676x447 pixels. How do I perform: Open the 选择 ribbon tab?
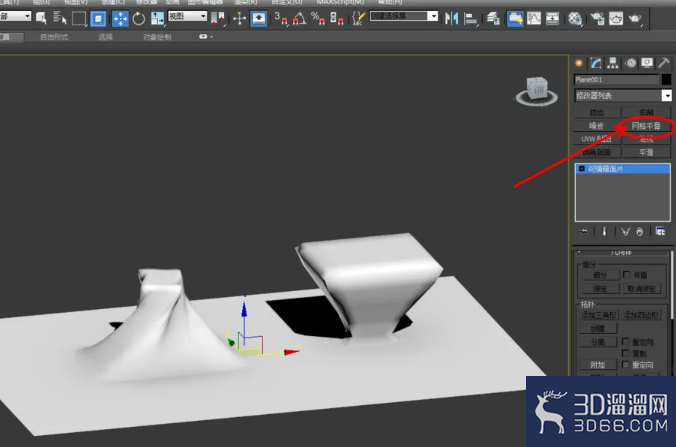point(105,37)
